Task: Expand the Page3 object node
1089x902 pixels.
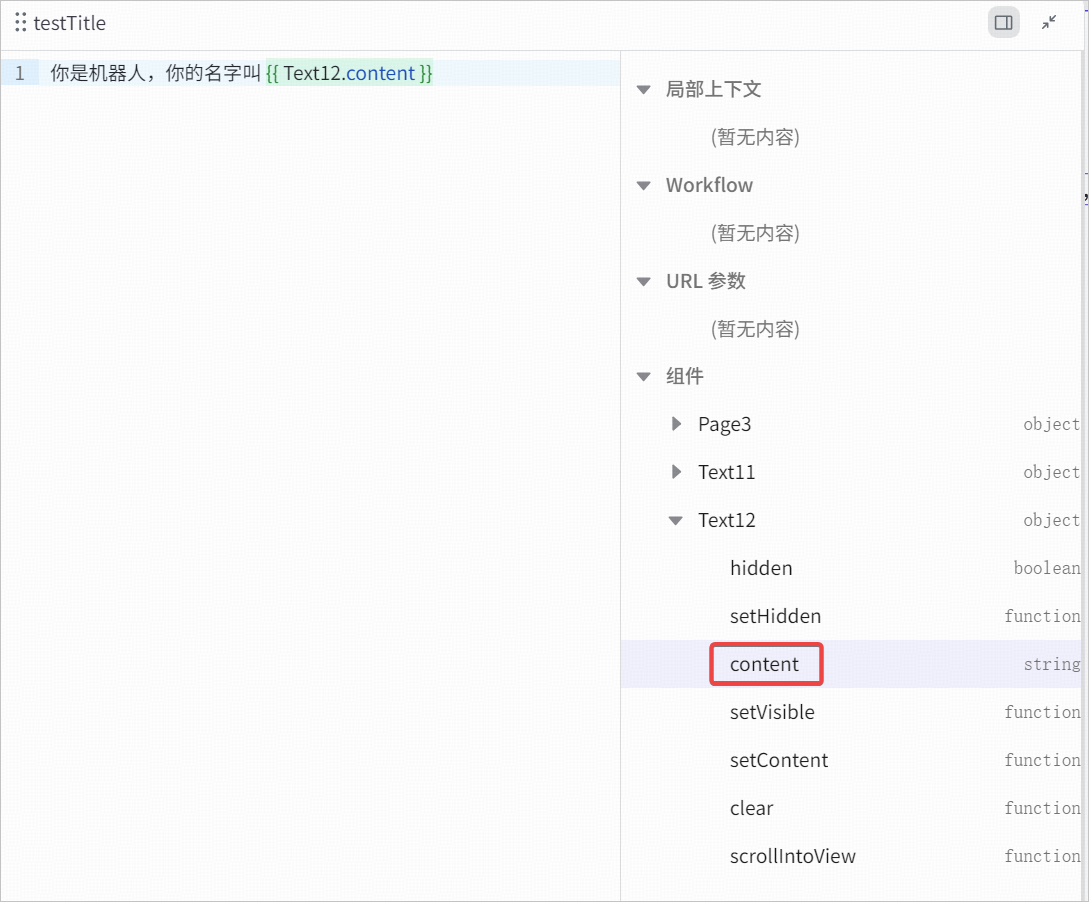Action: (676, 424)
